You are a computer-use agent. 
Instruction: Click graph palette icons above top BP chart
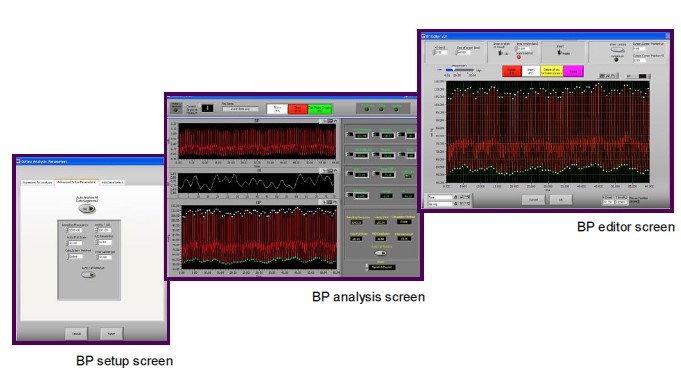[329, 121]
